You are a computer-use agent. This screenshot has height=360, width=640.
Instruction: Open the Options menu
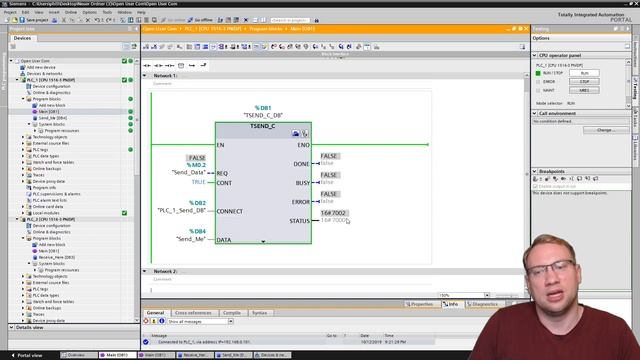[89, 12]
